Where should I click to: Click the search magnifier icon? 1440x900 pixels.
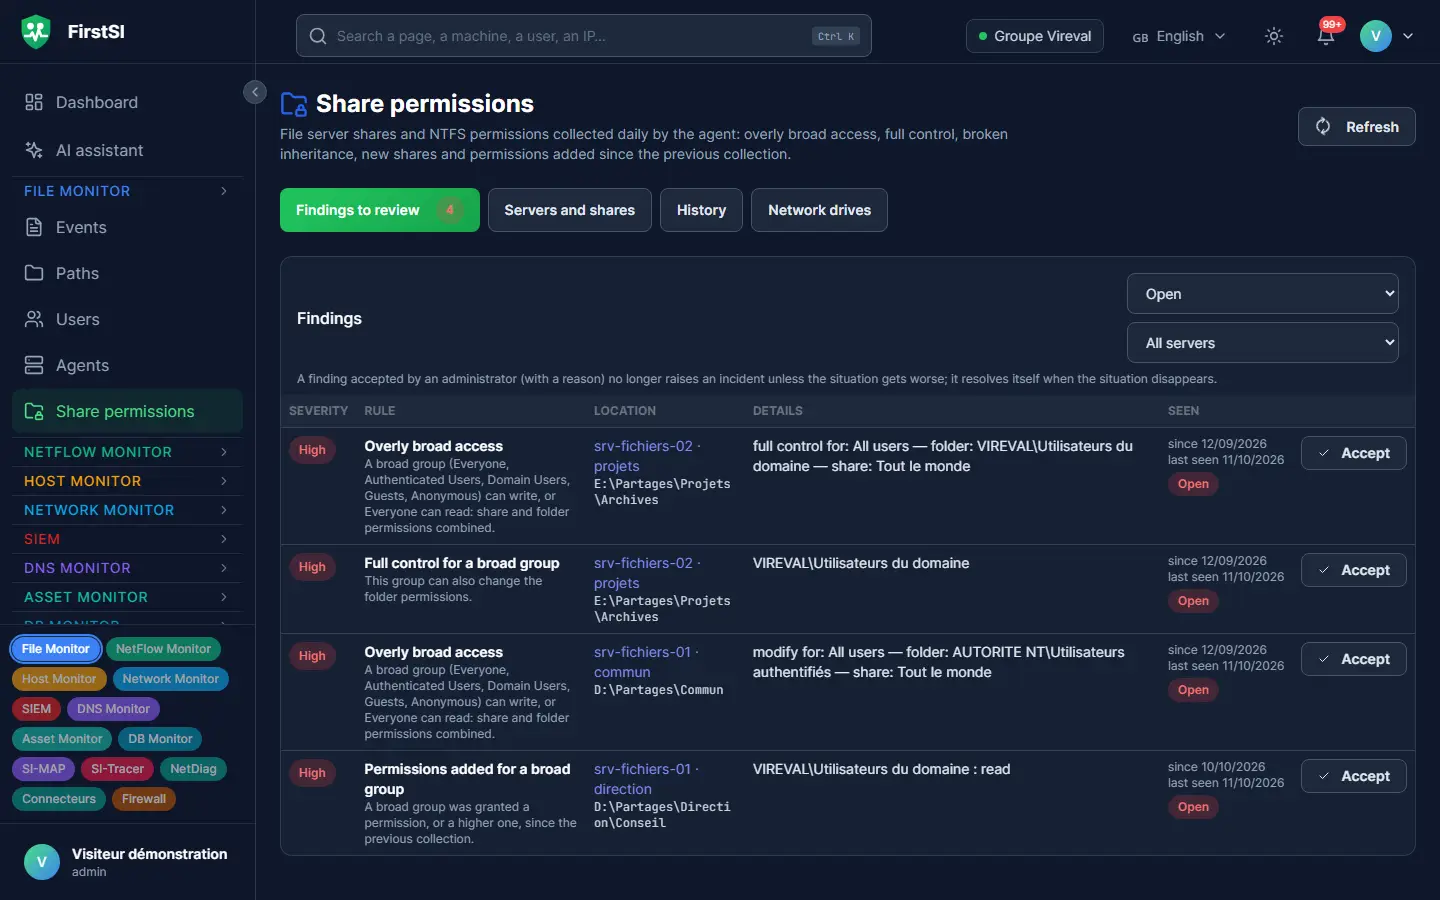[318, 36]
